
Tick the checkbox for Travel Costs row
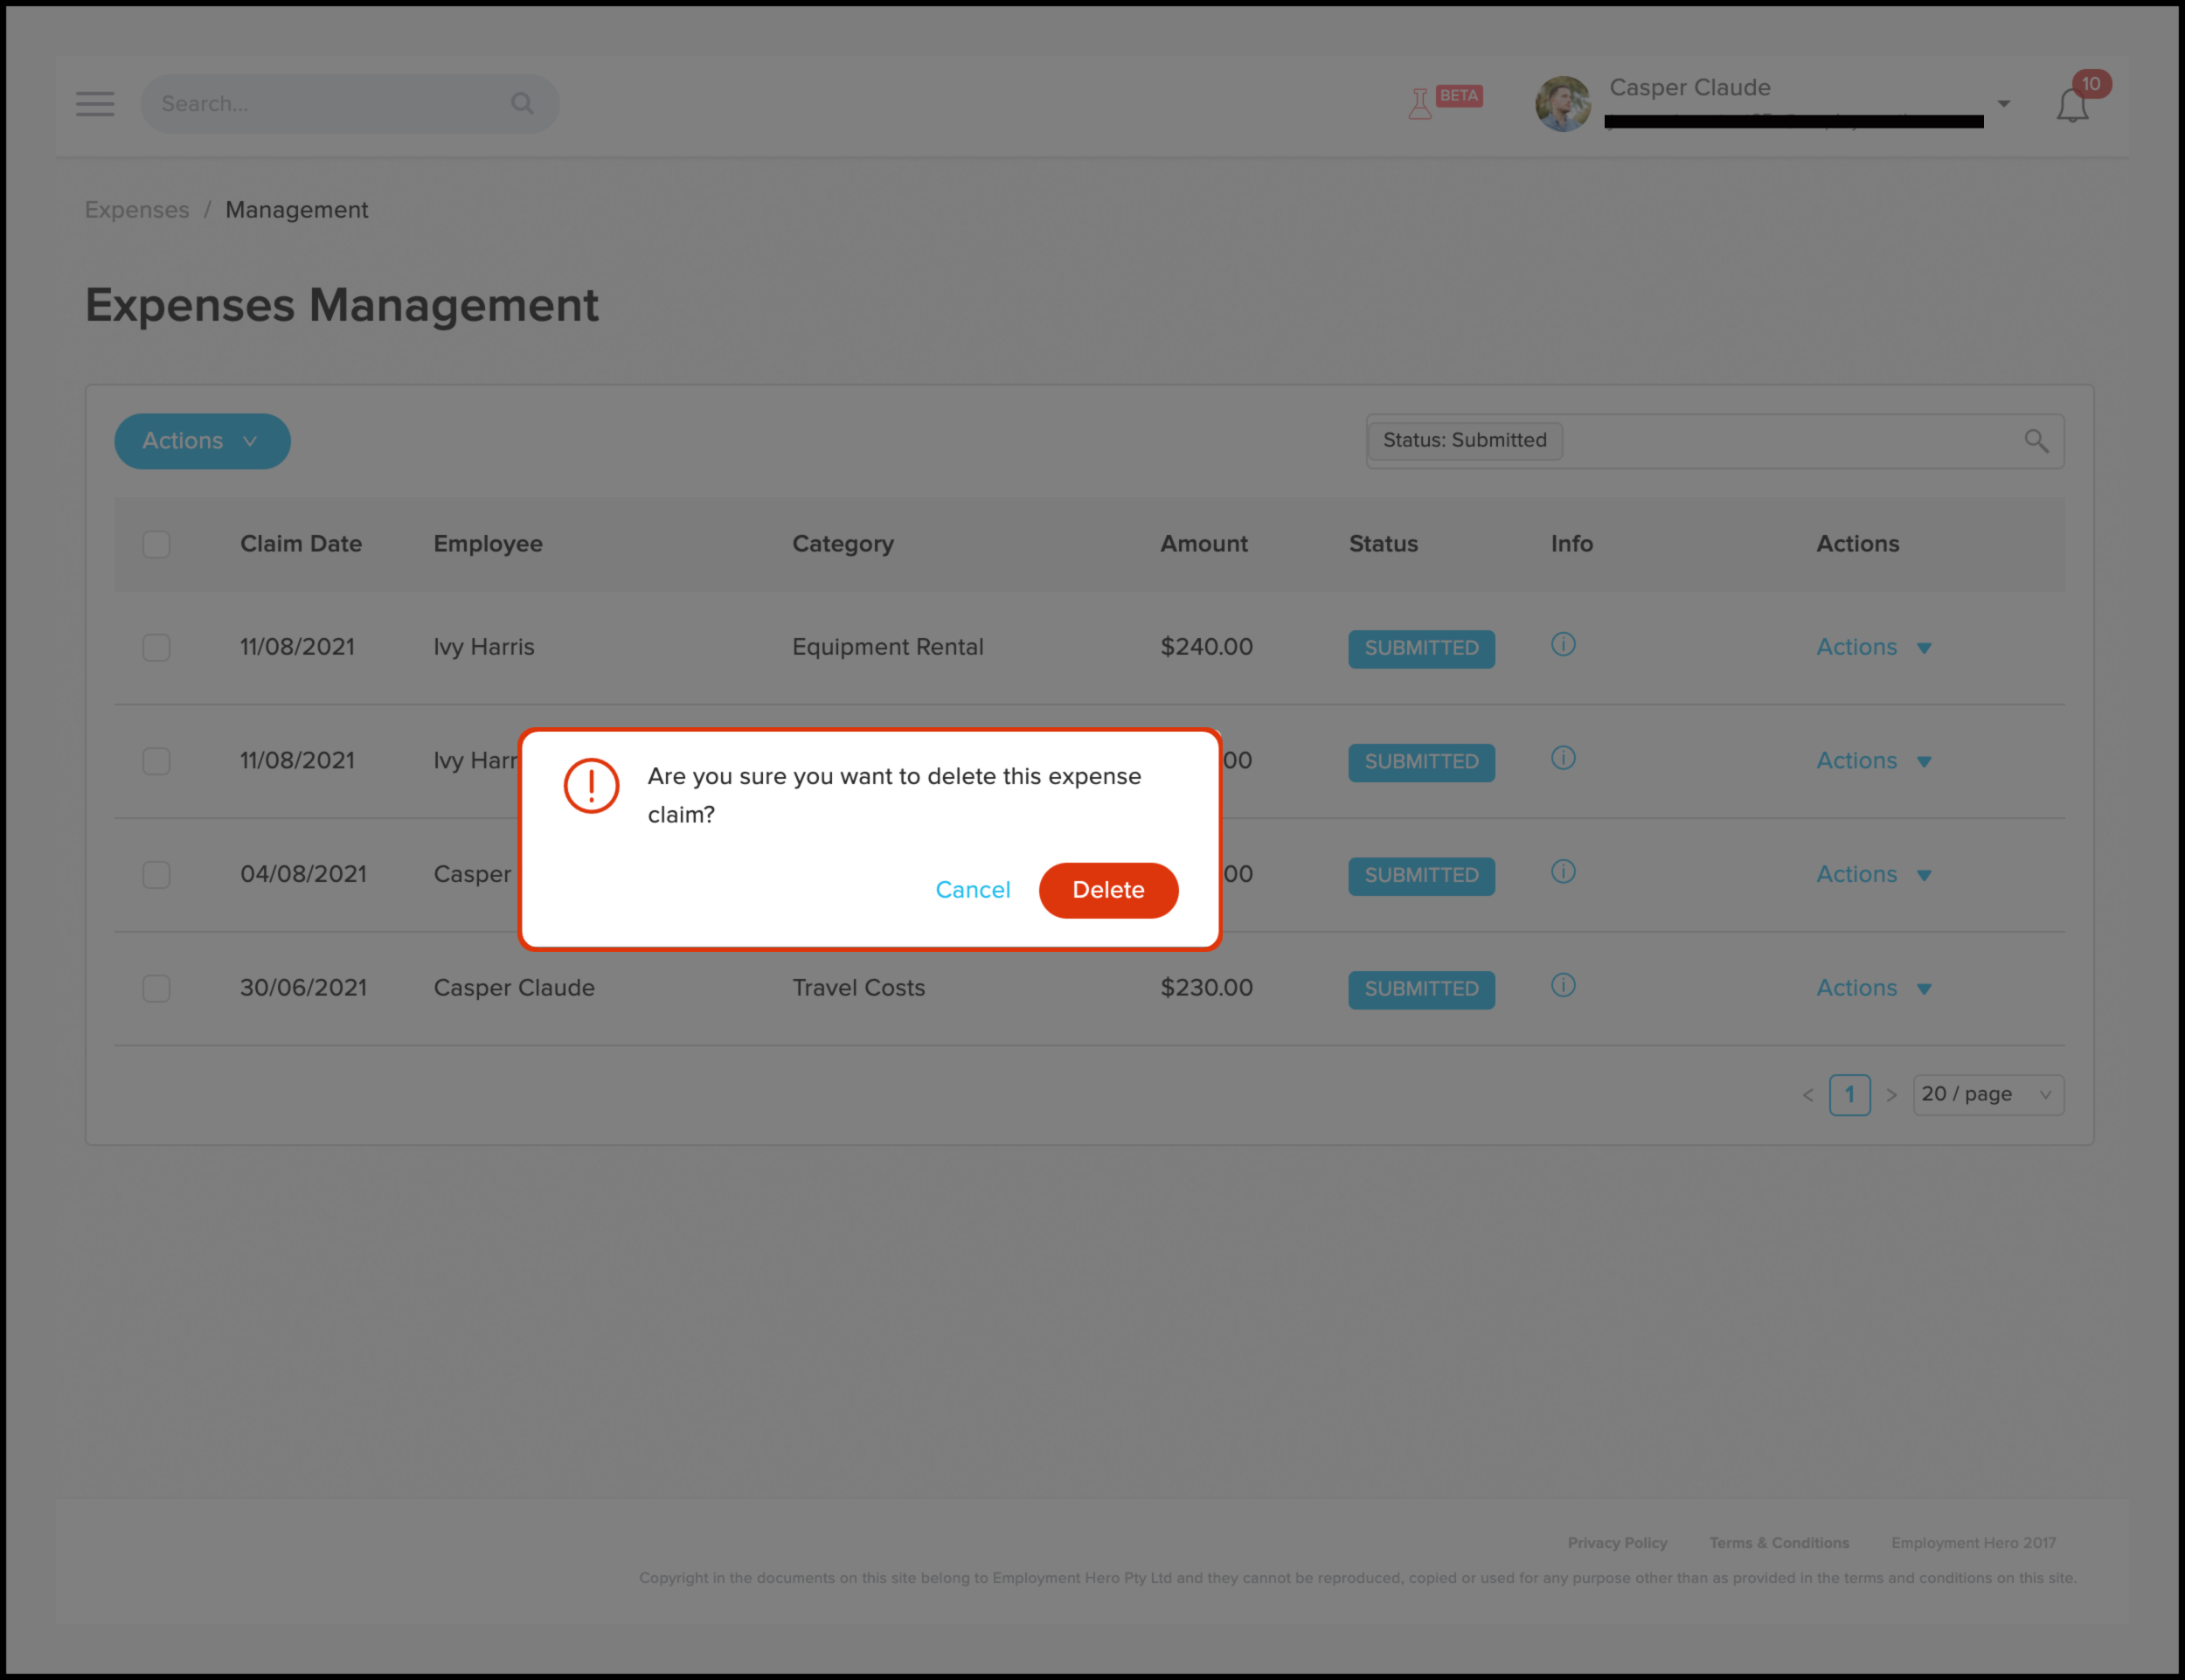(156, 989)
